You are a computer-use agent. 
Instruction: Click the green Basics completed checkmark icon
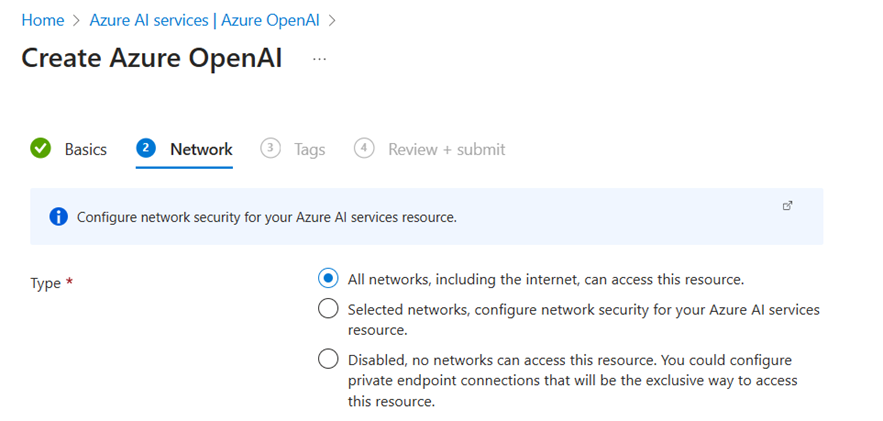pyautogui.click(x=41, y=149)
